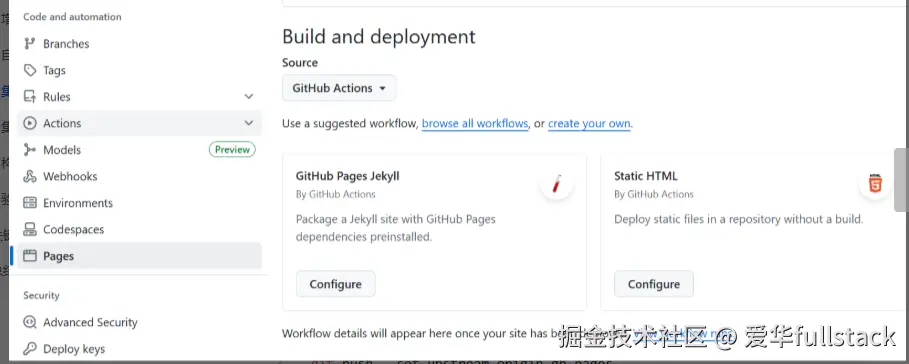Select the Pages menu item
This screenshot has height=364, width=909.
point(139,256)
